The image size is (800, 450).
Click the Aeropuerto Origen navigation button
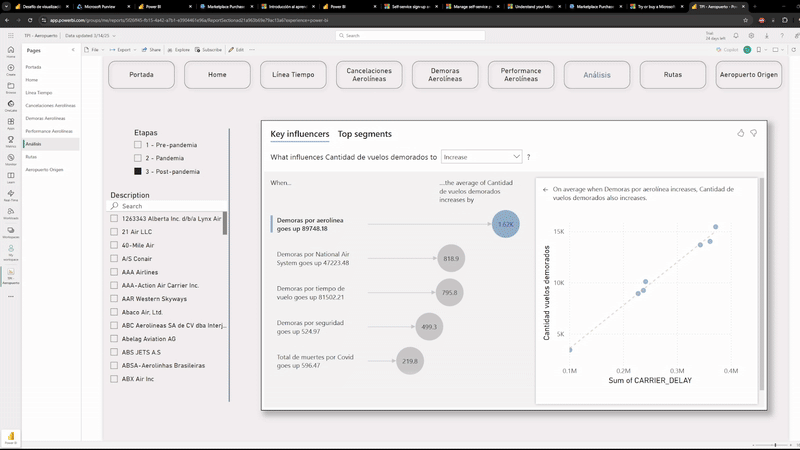tap(749, 74)
